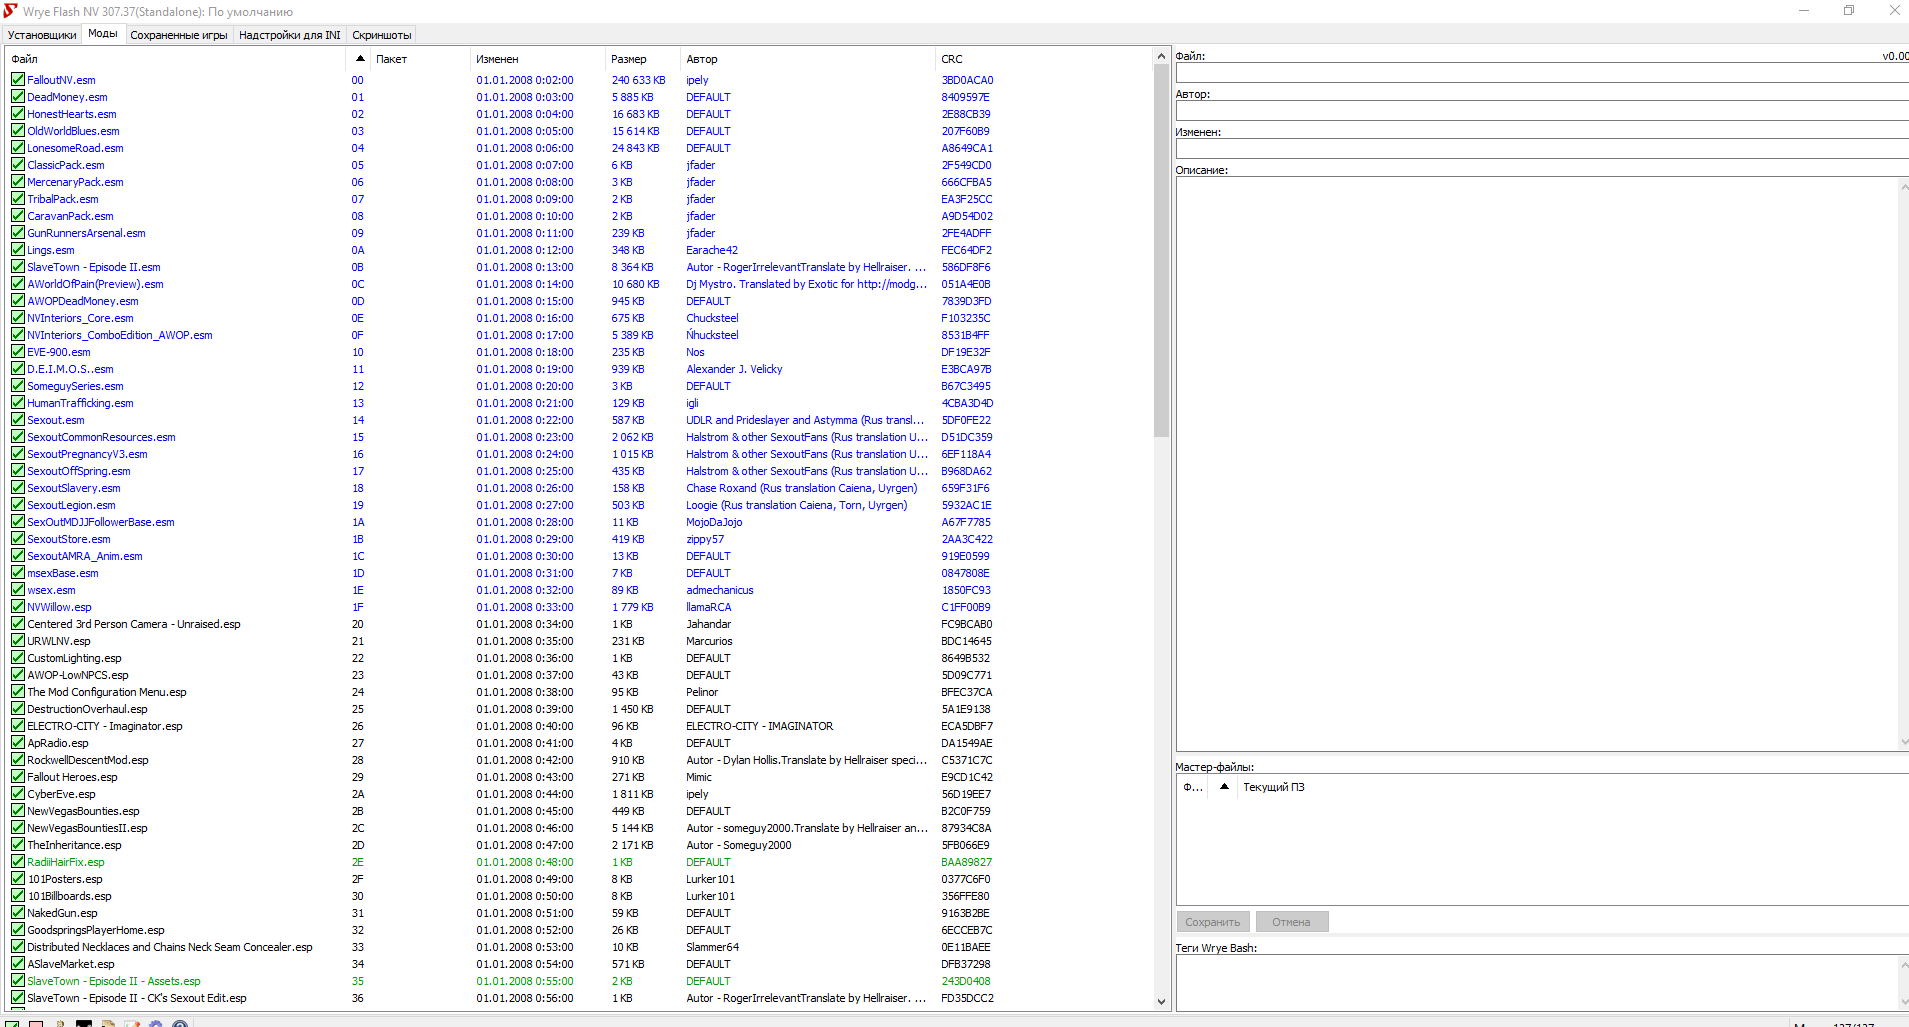Image resolution: width=1909 pixels, height=1027 pixels.
Task: Open the Сохраненные игры tab
Action: pos(179,35)
